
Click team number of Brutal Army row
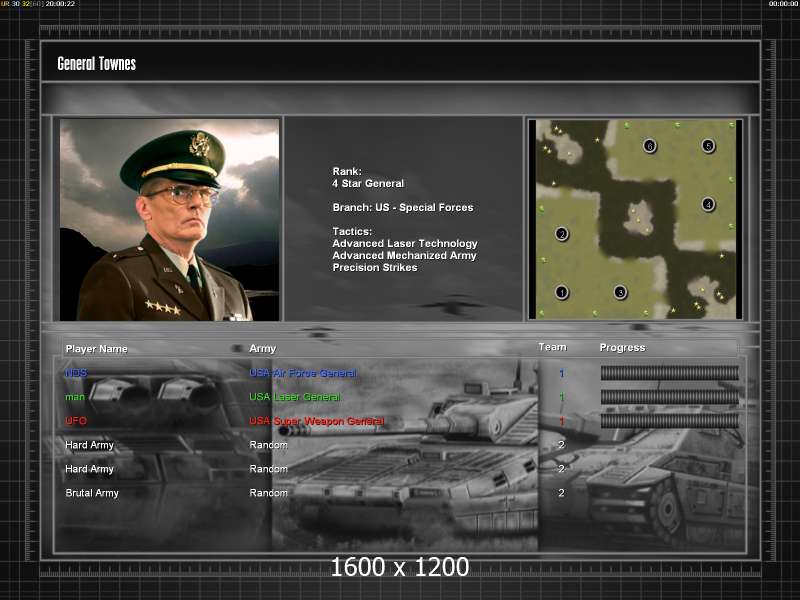click(x=561, y=493)
